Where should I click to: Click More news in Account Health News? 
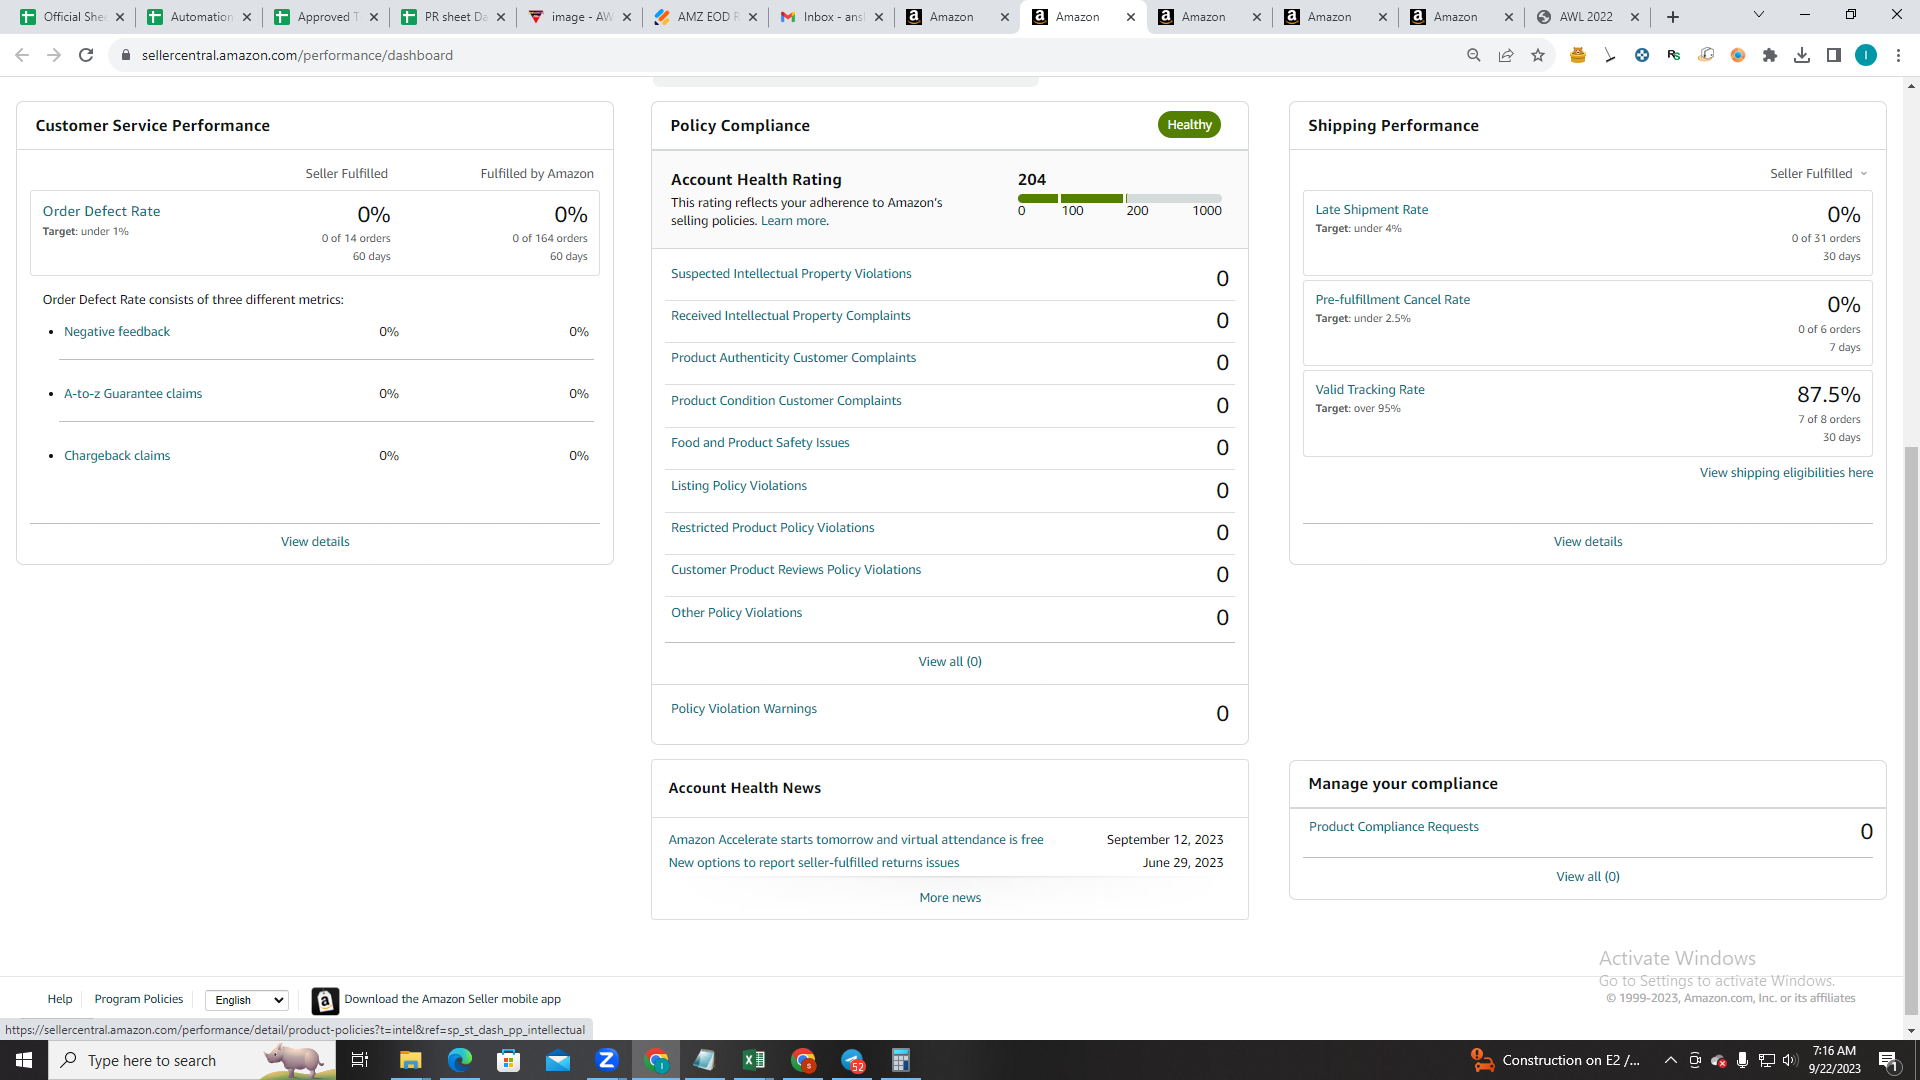(950, 898)
